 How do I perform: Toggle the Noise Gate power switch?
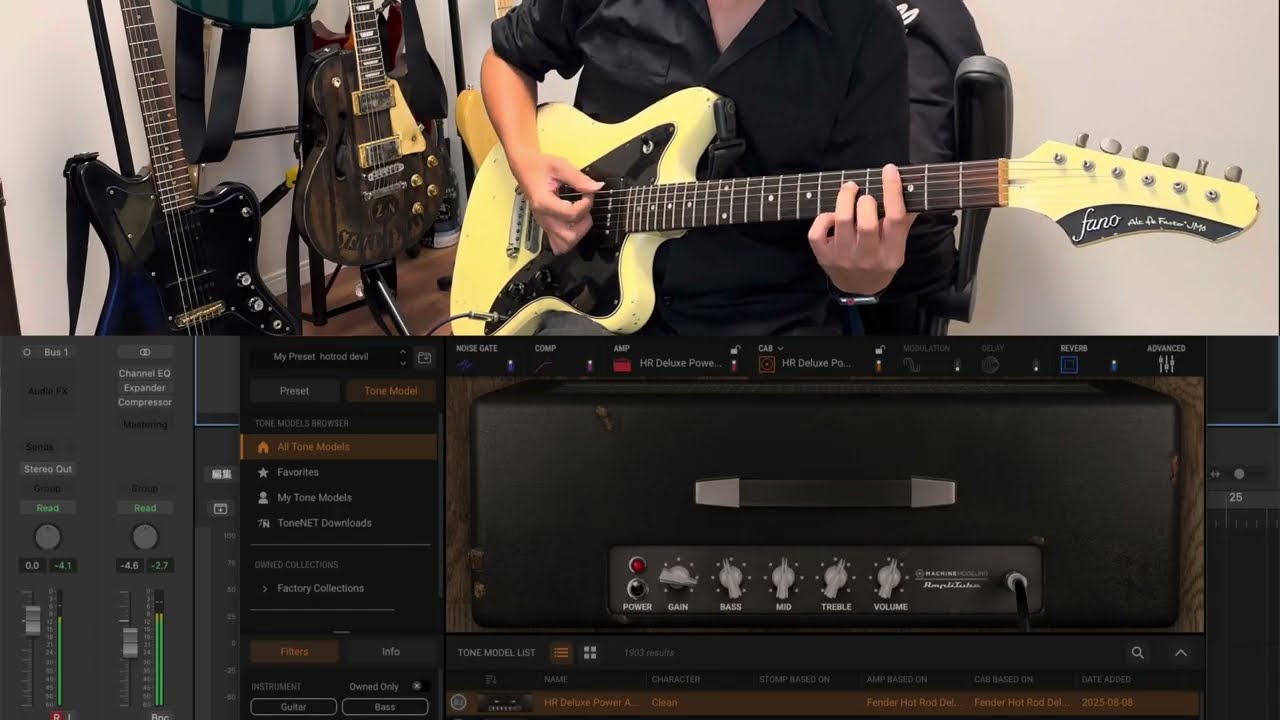click(x=510, y=366)
